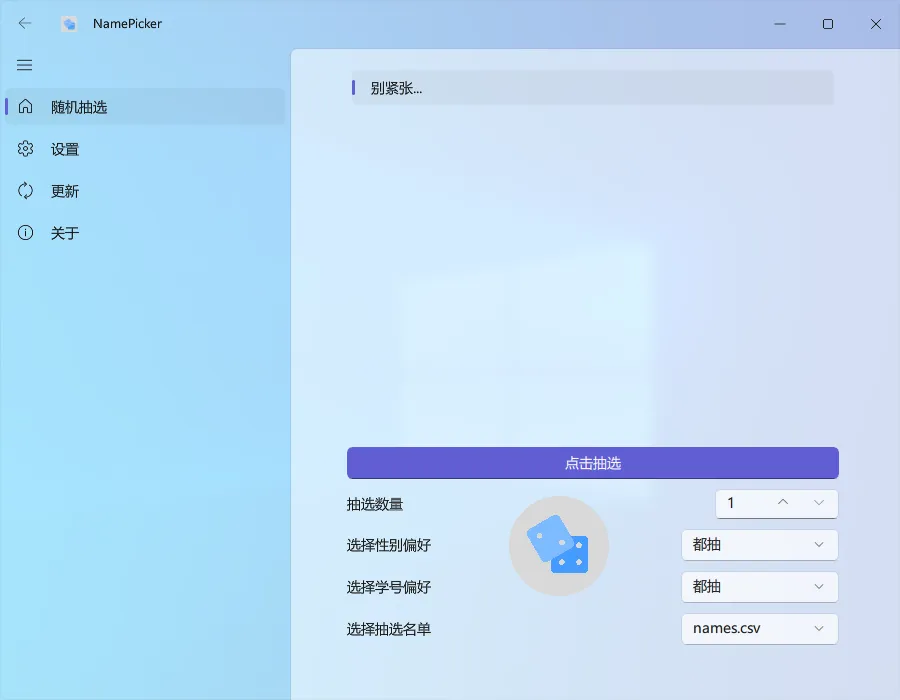Decrease 抽选数量 with the down stepper arrow
Screen dimensions: 900x700
point(819,503)
